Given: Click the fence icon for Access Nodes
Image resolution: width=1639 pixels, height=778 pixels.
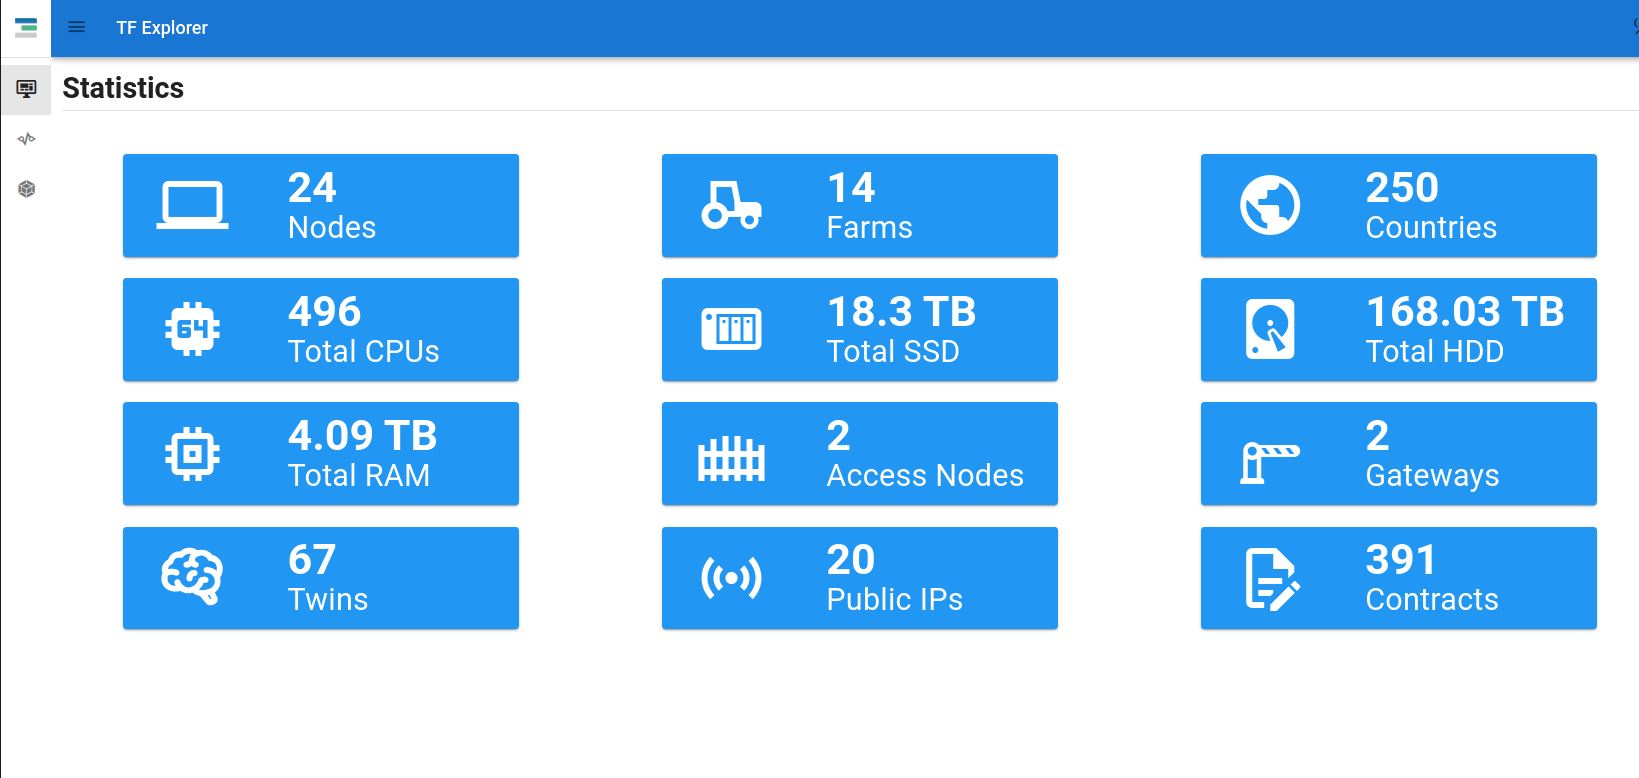Looking at the screenshot, I should pyautogui.click(x=731, y=459).
